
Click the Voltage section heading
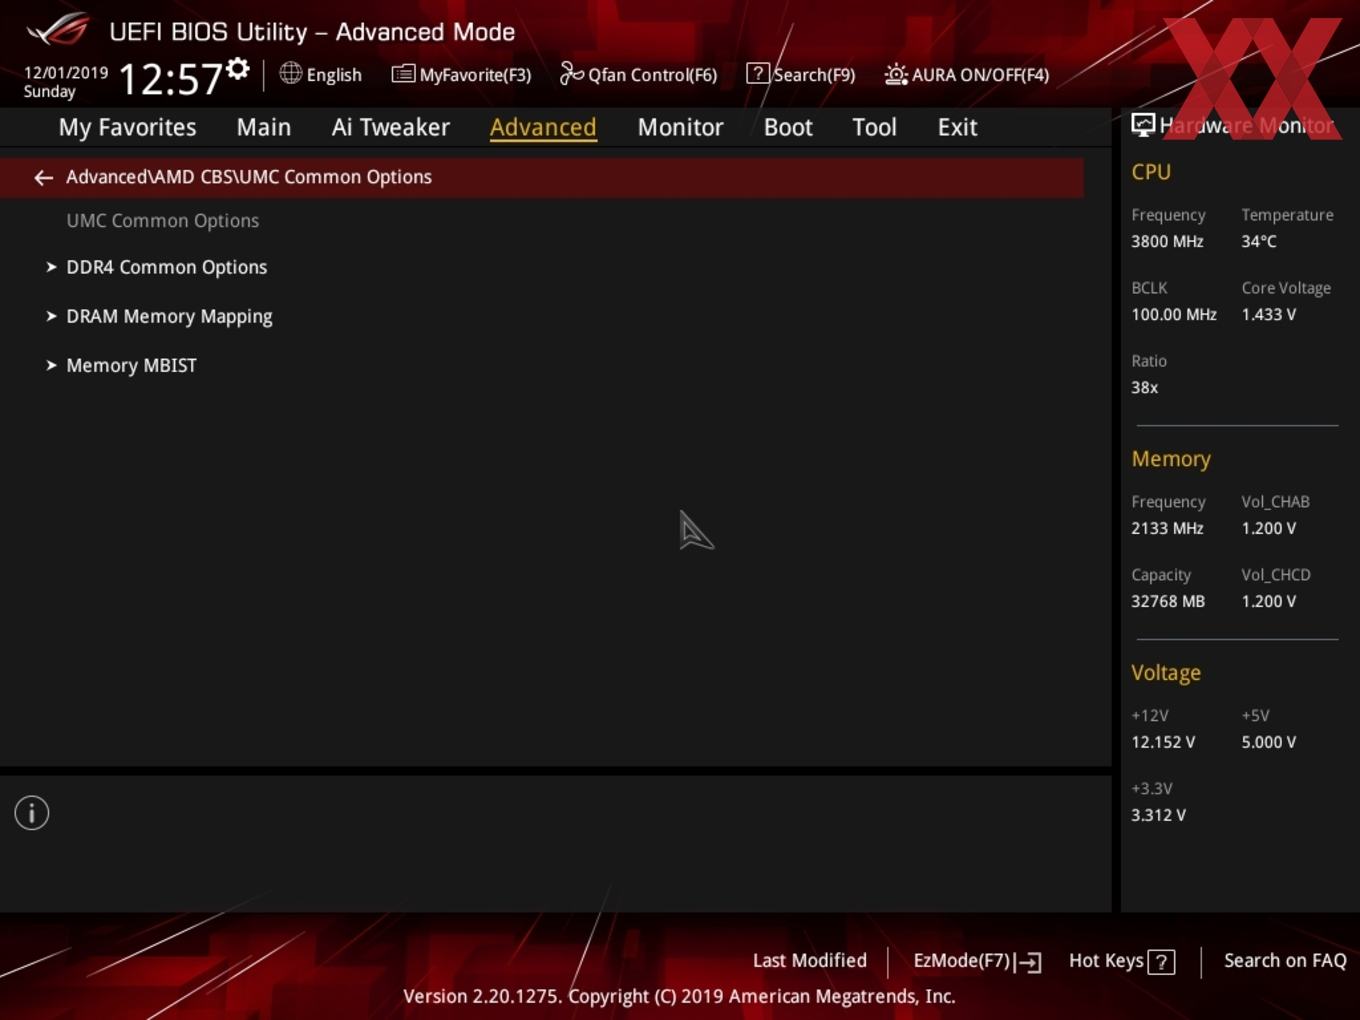coord(1166,673)
